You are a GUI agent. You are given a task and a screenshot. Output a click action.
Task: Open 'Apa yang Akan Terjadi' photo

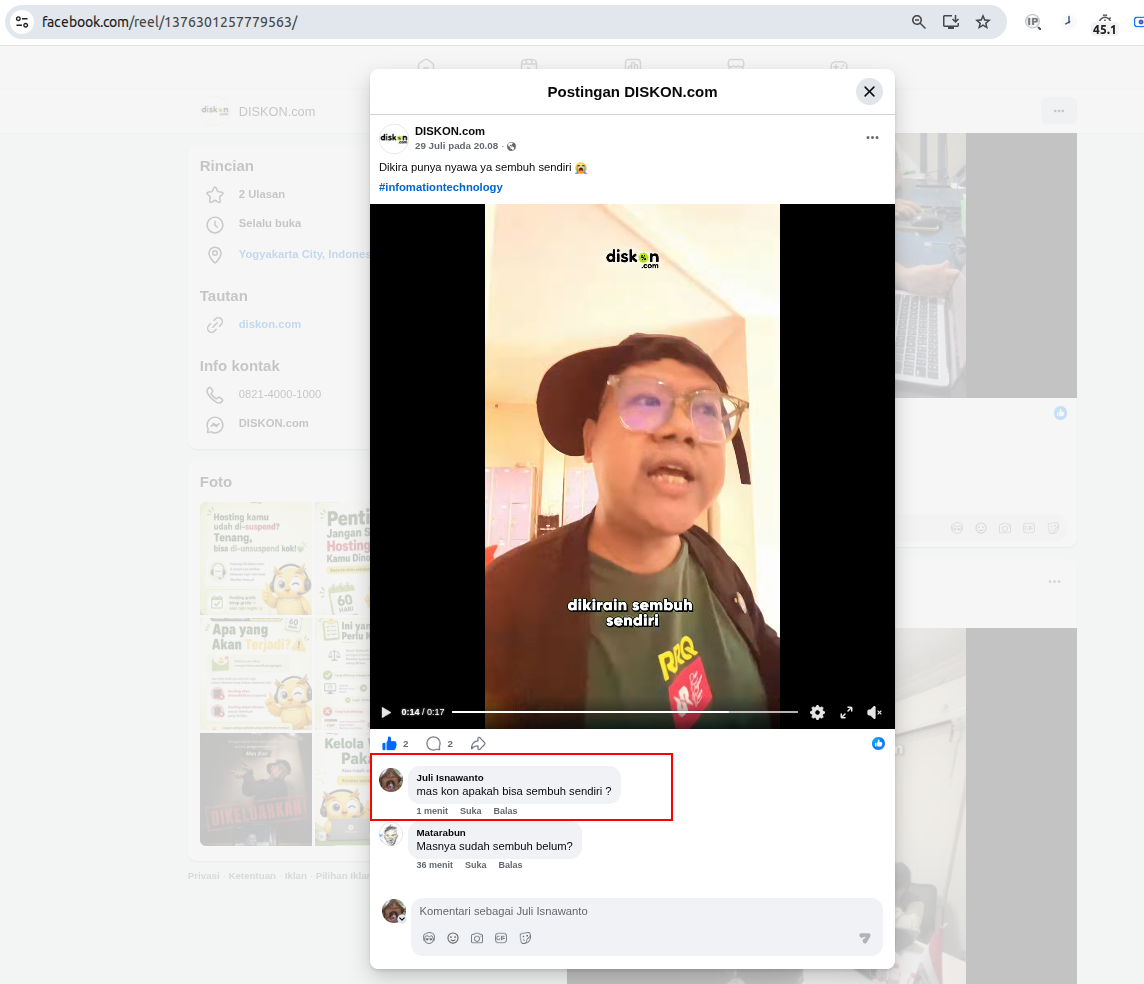[x=256, y=674]
